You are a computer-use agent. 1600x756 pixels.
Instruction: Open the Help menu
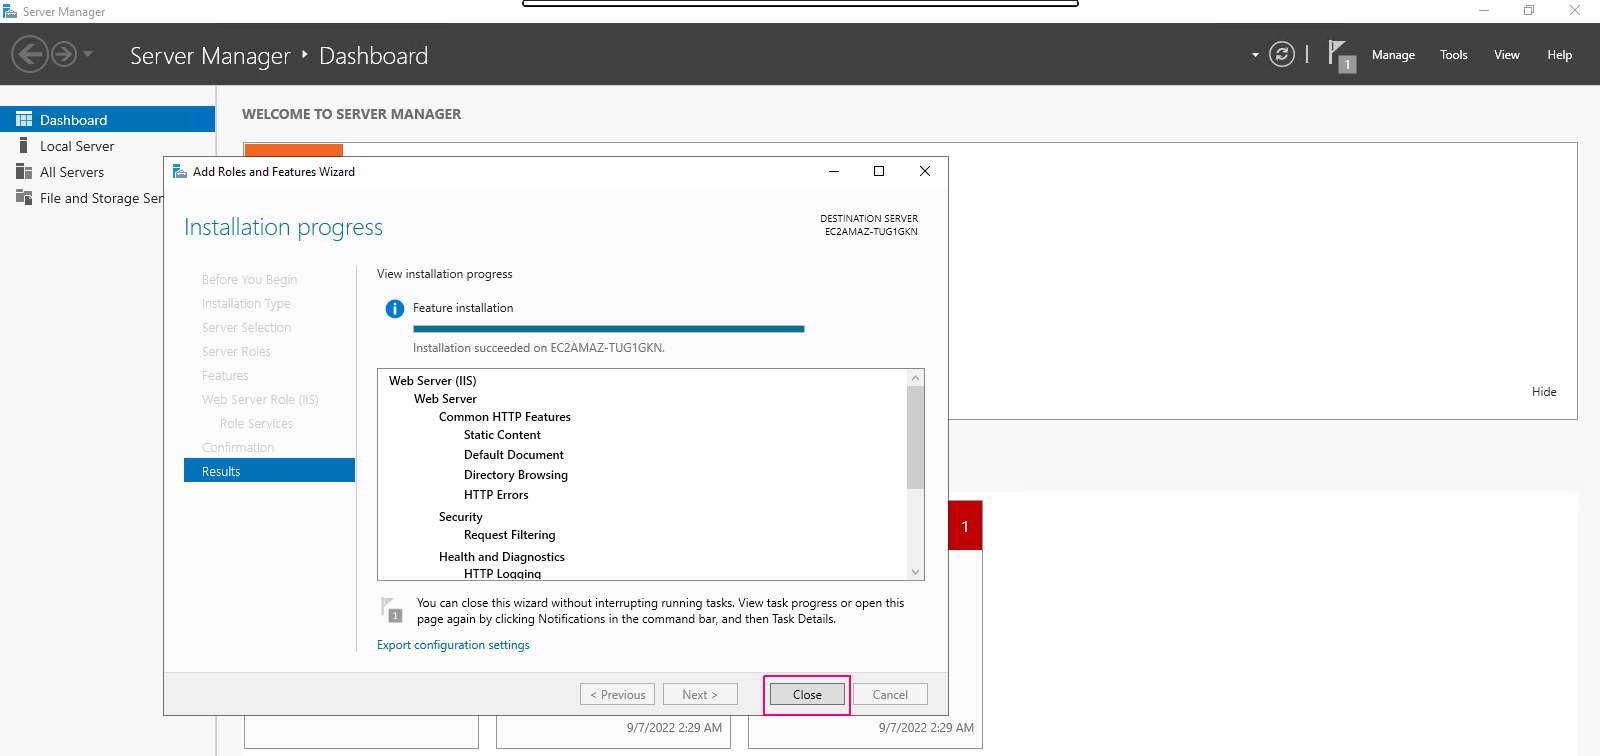[x=1560, y=55]
